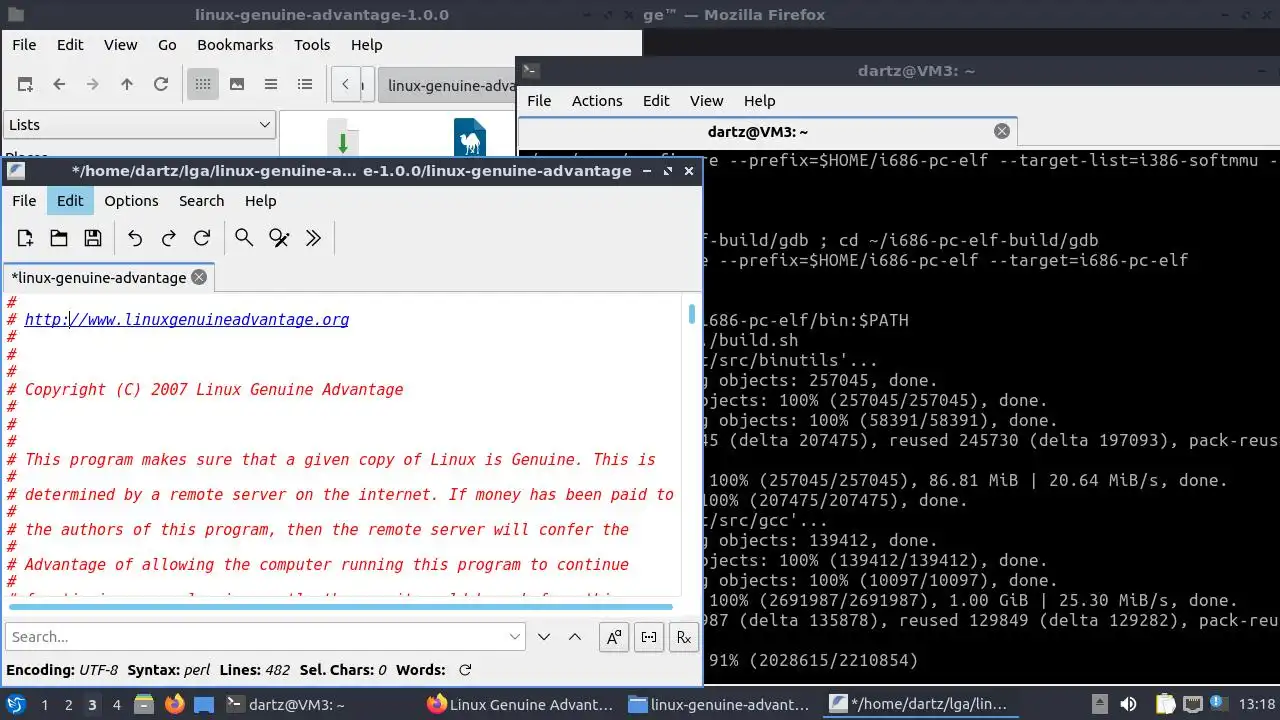The width and height of the screenshot is (1280, 720).
Task: Switch file manager to detailed list view
Action: click(x=305, y=85)
